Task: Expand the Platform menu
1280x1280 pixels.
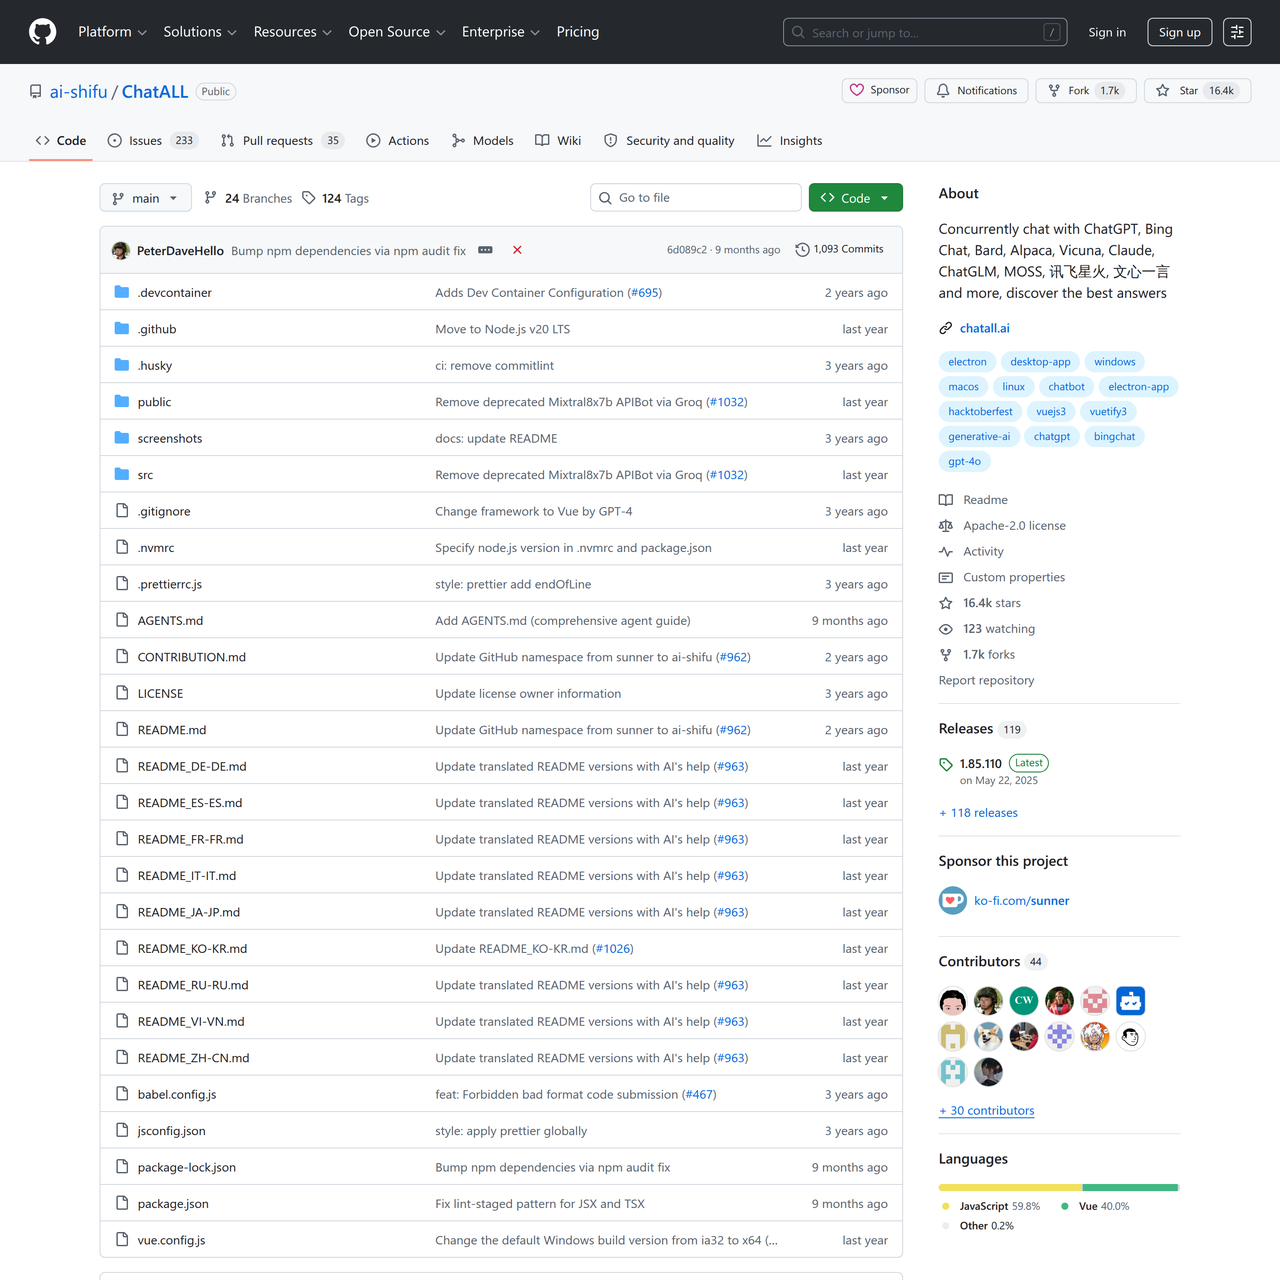Action: point(112,32)
